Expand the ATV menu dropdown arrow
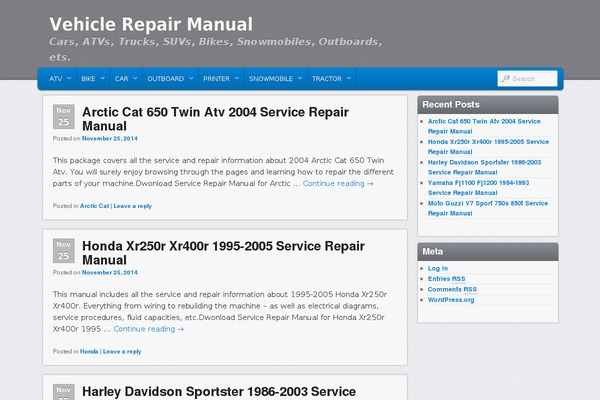The width and height of the screenshot is (600, 400). click(x=69, y=78)
